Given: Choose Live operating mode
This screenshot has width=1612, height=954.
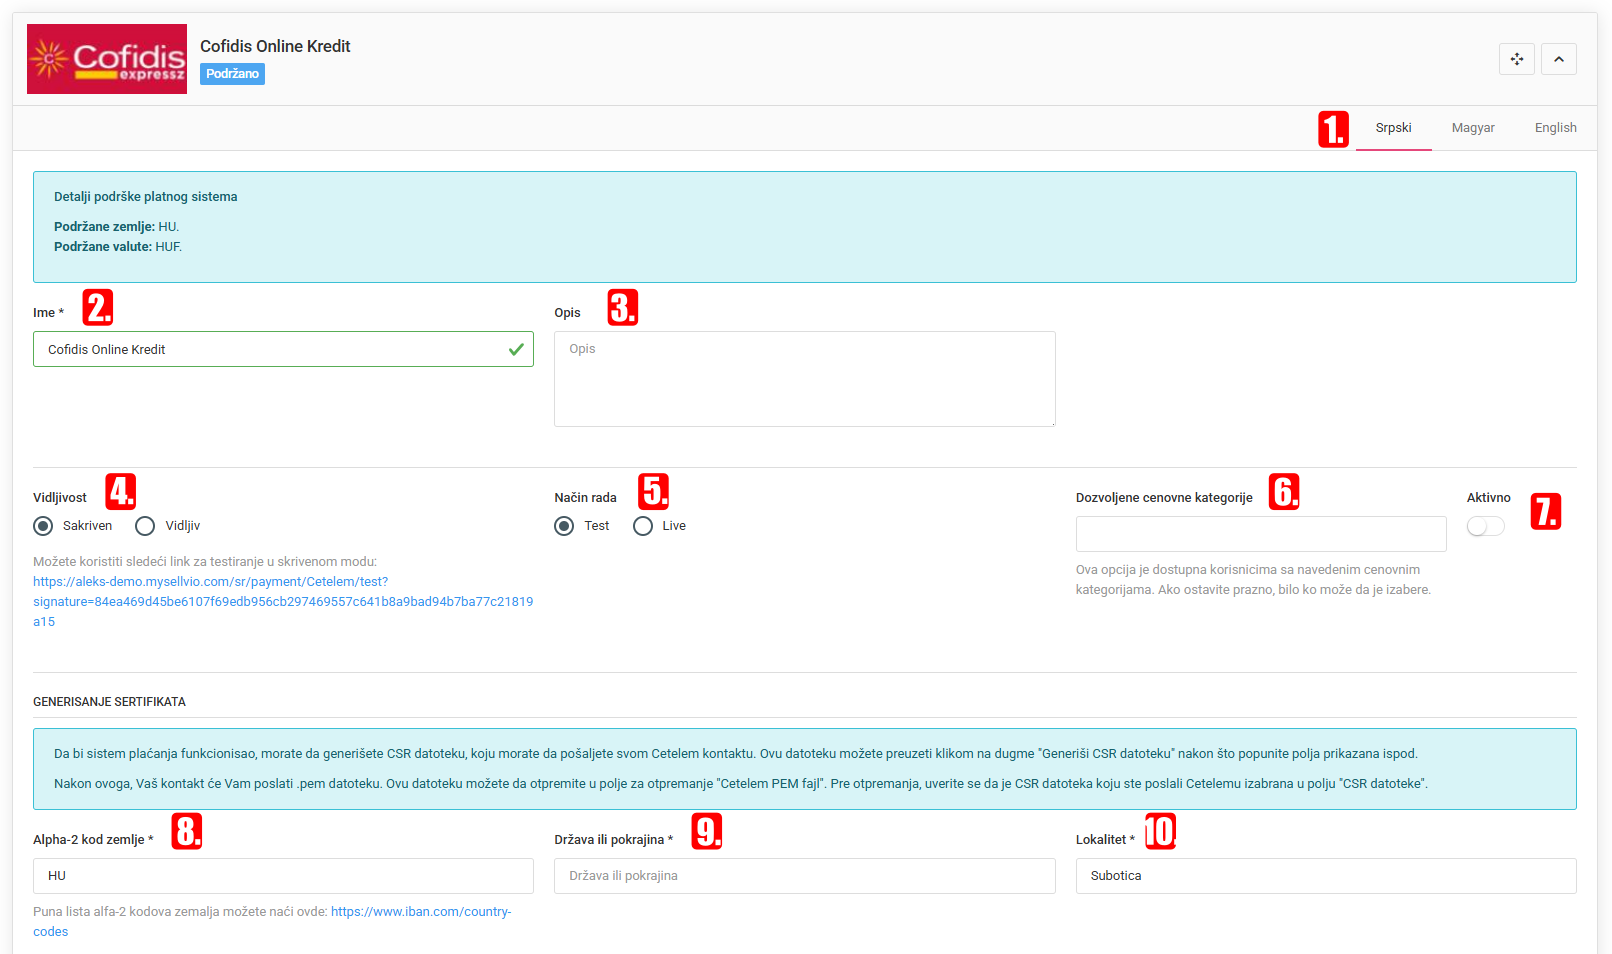Looking at the screenshot, I should click(643, 526).
